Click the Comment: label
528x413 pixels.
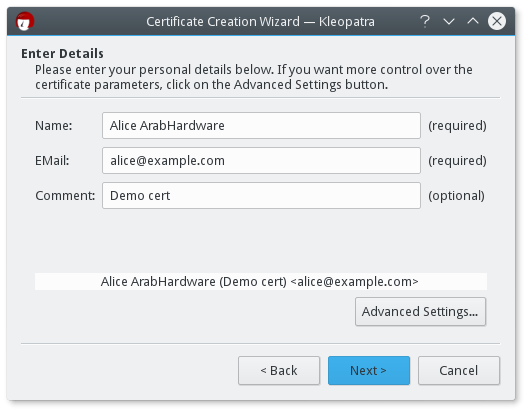pos(65,196)
